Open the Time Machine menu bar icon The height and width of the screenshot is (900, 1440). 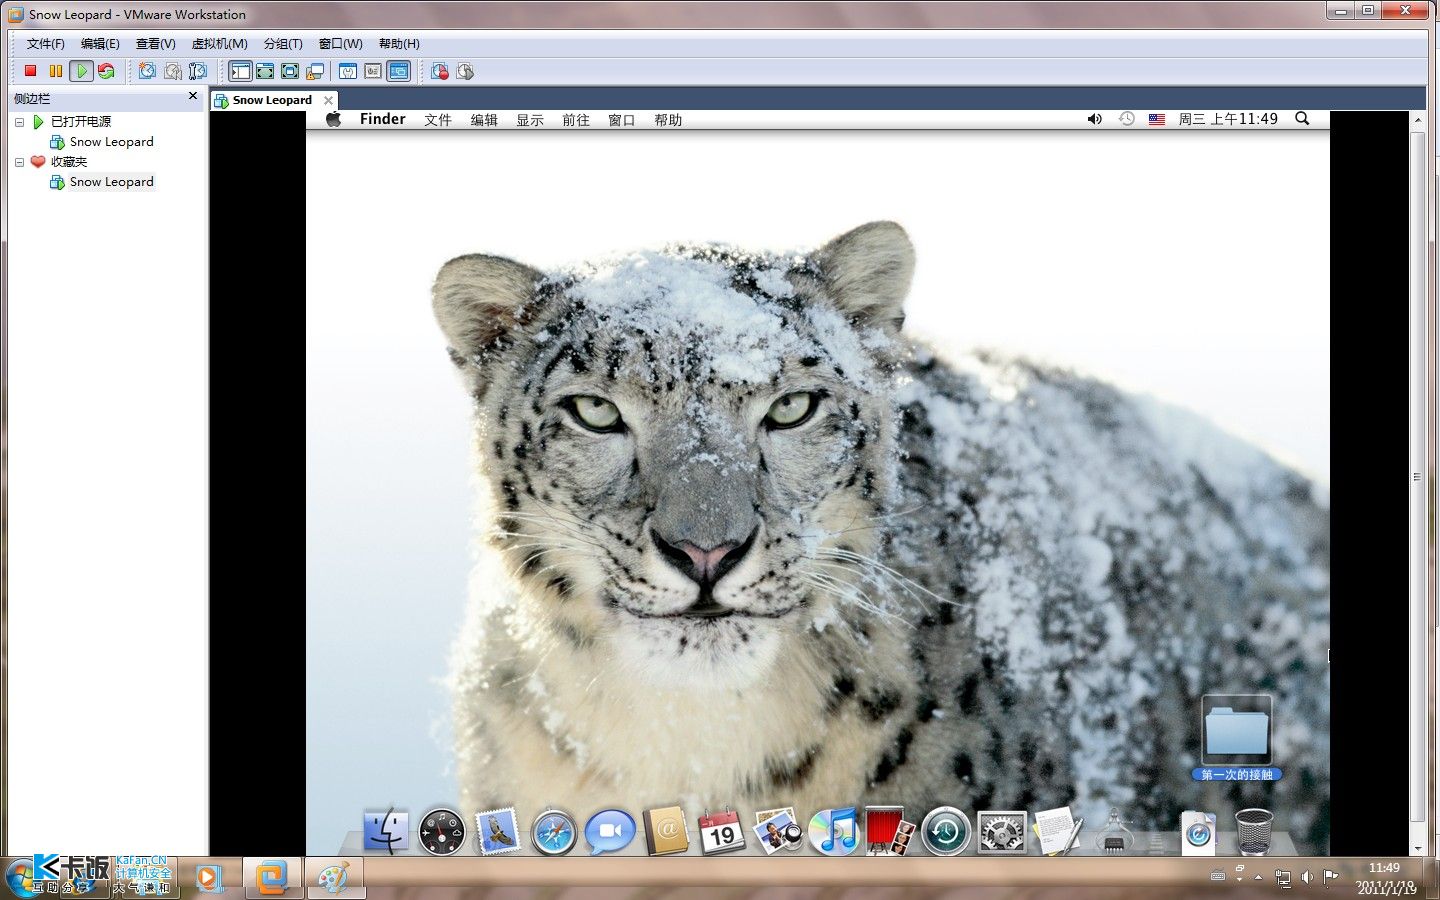(x=1126, y=119)
